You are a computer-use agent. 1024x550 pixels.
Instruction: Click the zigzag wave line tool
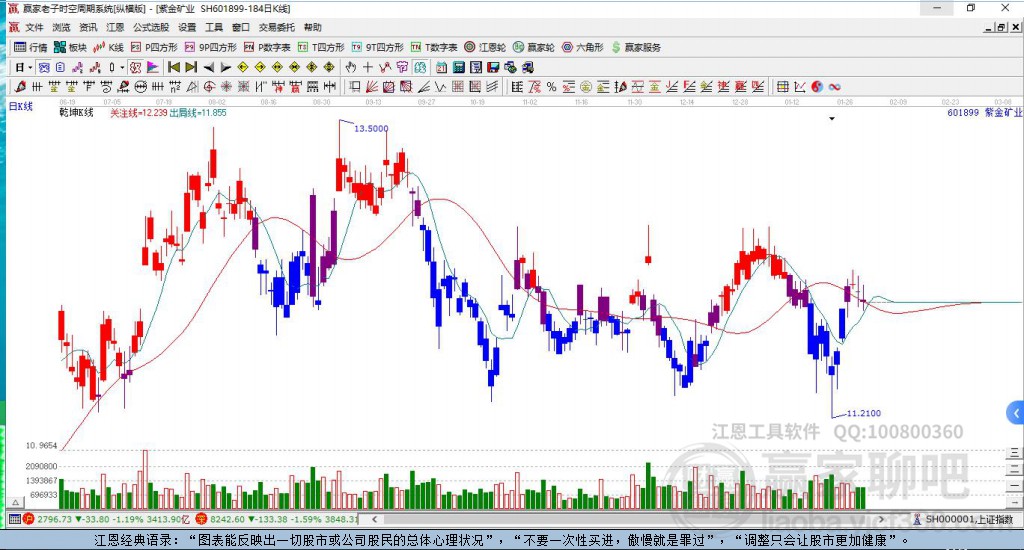[x=441, y=87]
